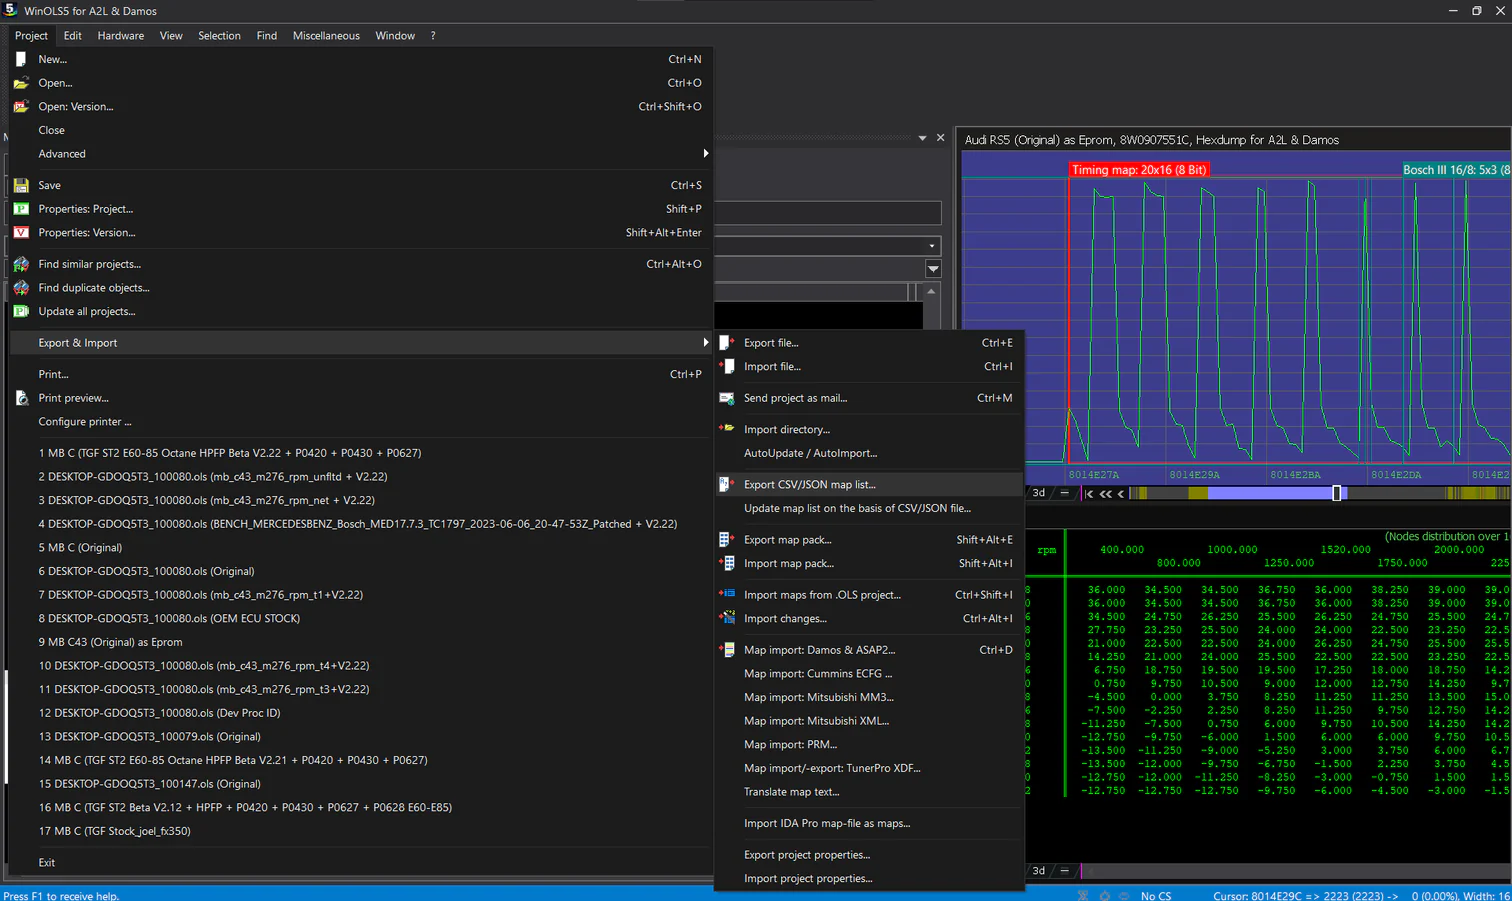Select Update map list on basis of CSV/JSON
The width and height of the screenshot is (1512, 901).
[x=870, y=508]
